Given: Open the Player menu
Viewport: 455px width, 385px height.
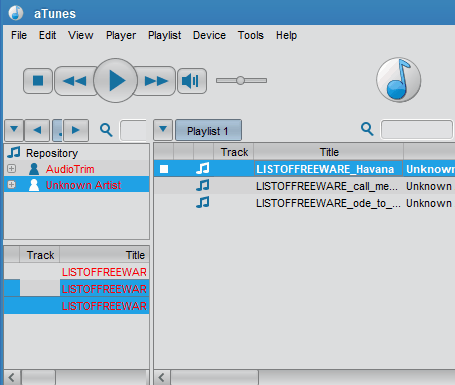Looking at the screenshot, I should coord(121,35).
